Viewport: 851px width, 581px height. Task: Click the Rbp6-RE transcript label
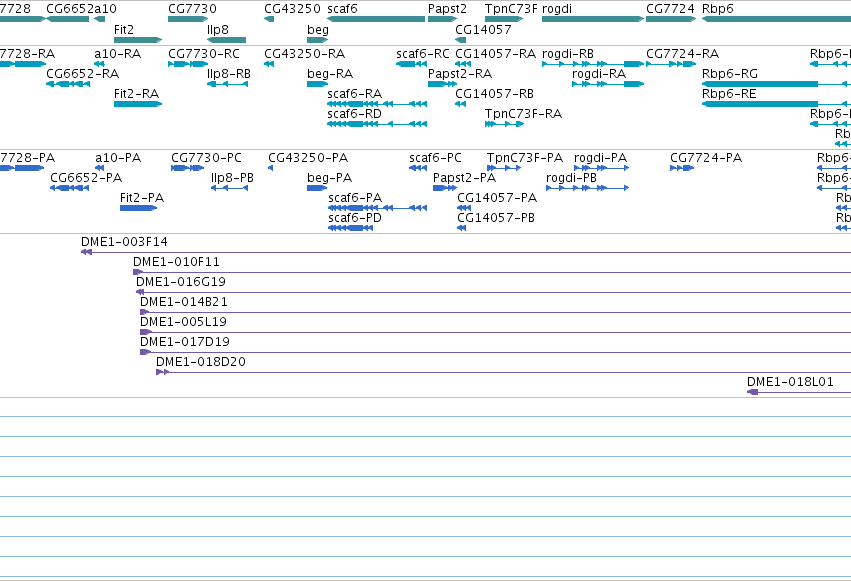[x=729, y=94]
